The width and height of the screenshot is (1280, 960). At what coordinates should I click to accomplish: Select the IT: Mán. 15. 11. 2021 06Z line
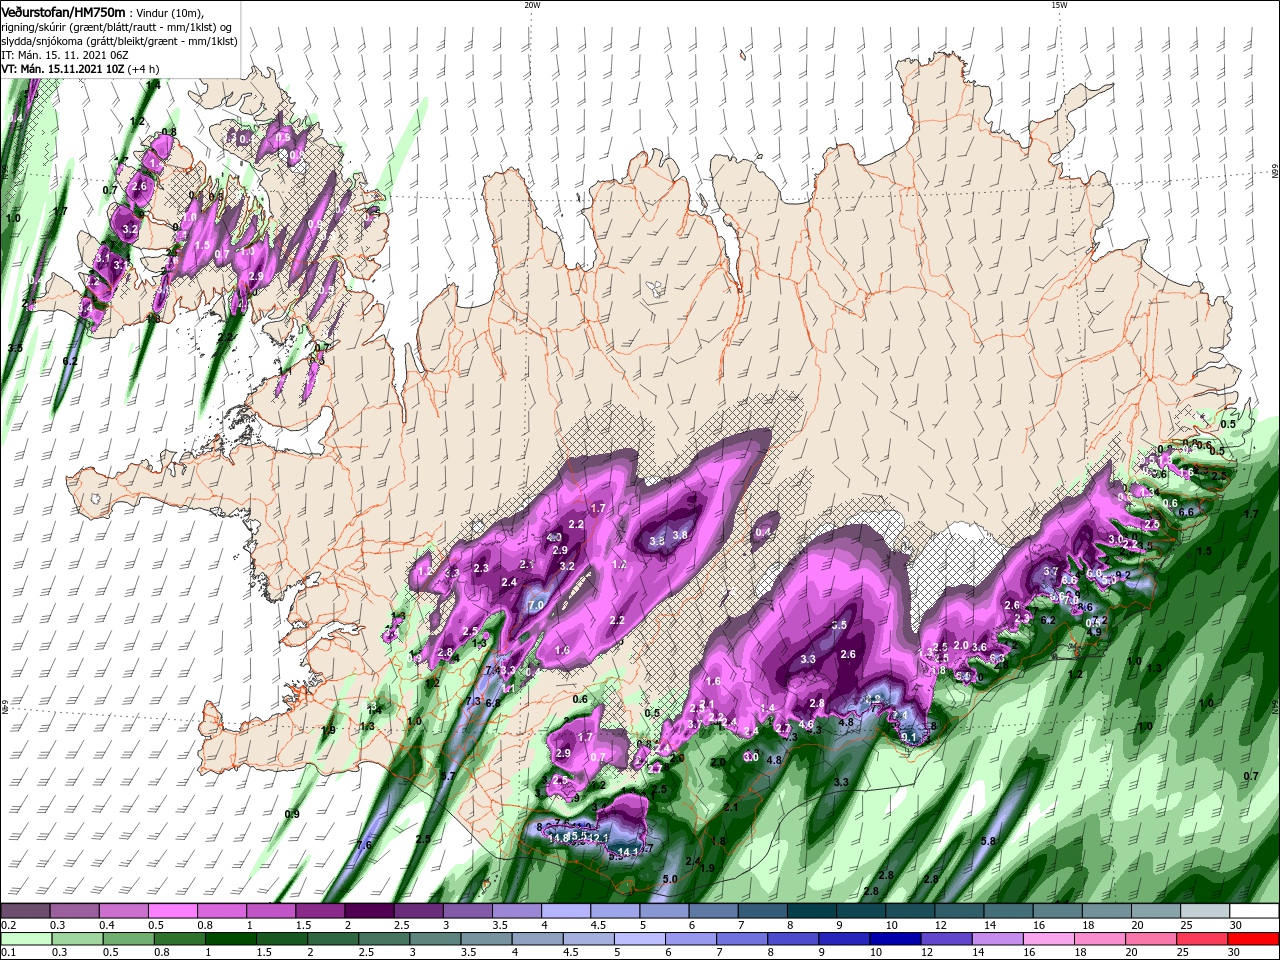pos(65,54)
